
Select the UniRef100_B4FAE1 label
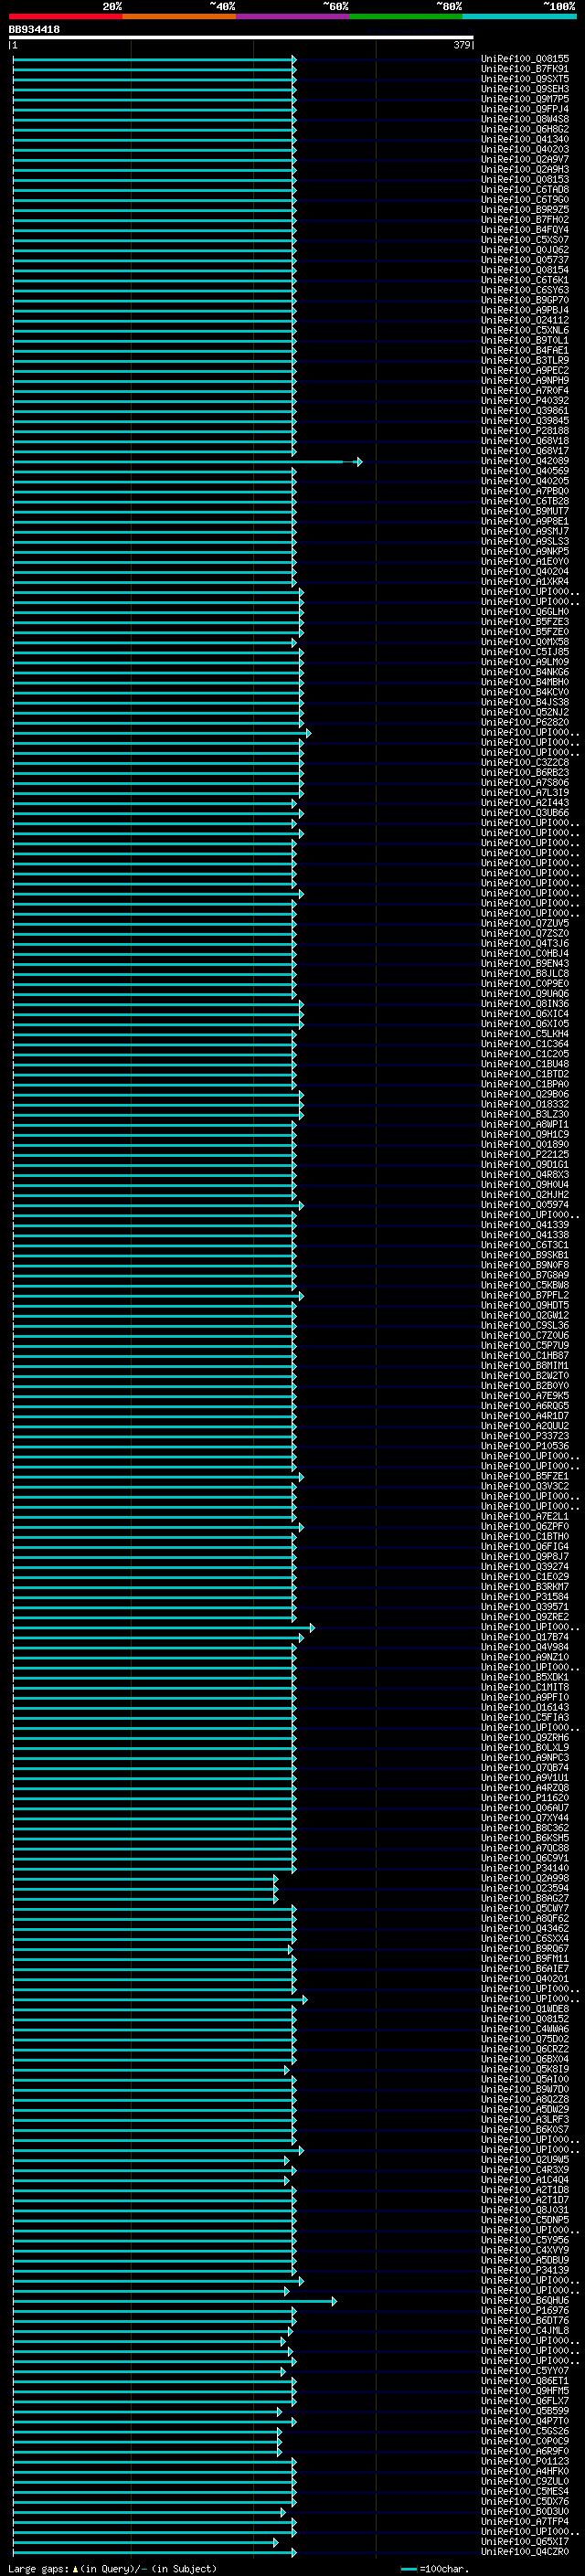tap(525, 350)
